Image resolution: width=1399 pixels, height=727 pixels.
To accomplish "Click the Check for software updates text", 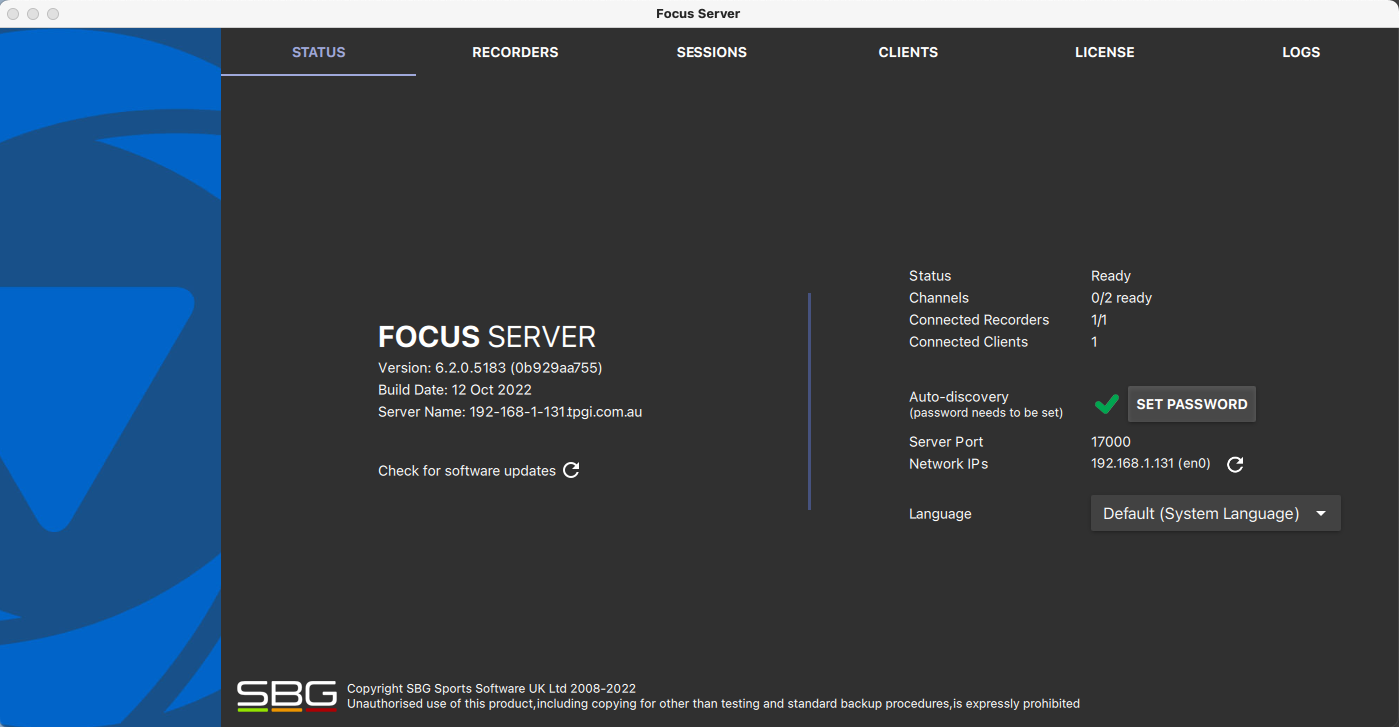I will [467, 471].
